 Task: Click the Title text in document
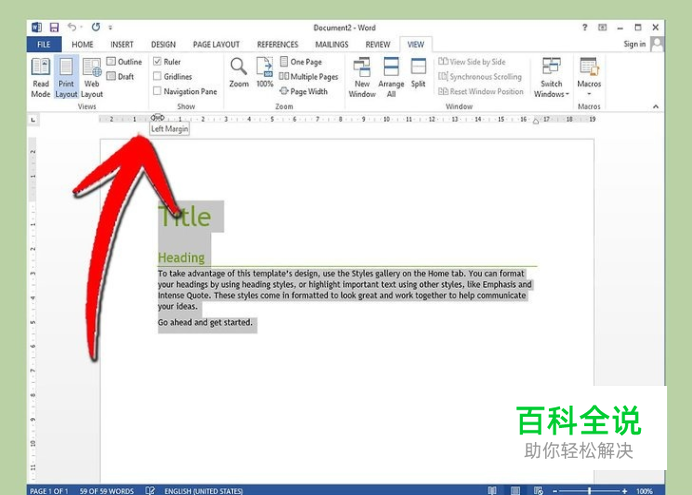[x=184, y=217]
